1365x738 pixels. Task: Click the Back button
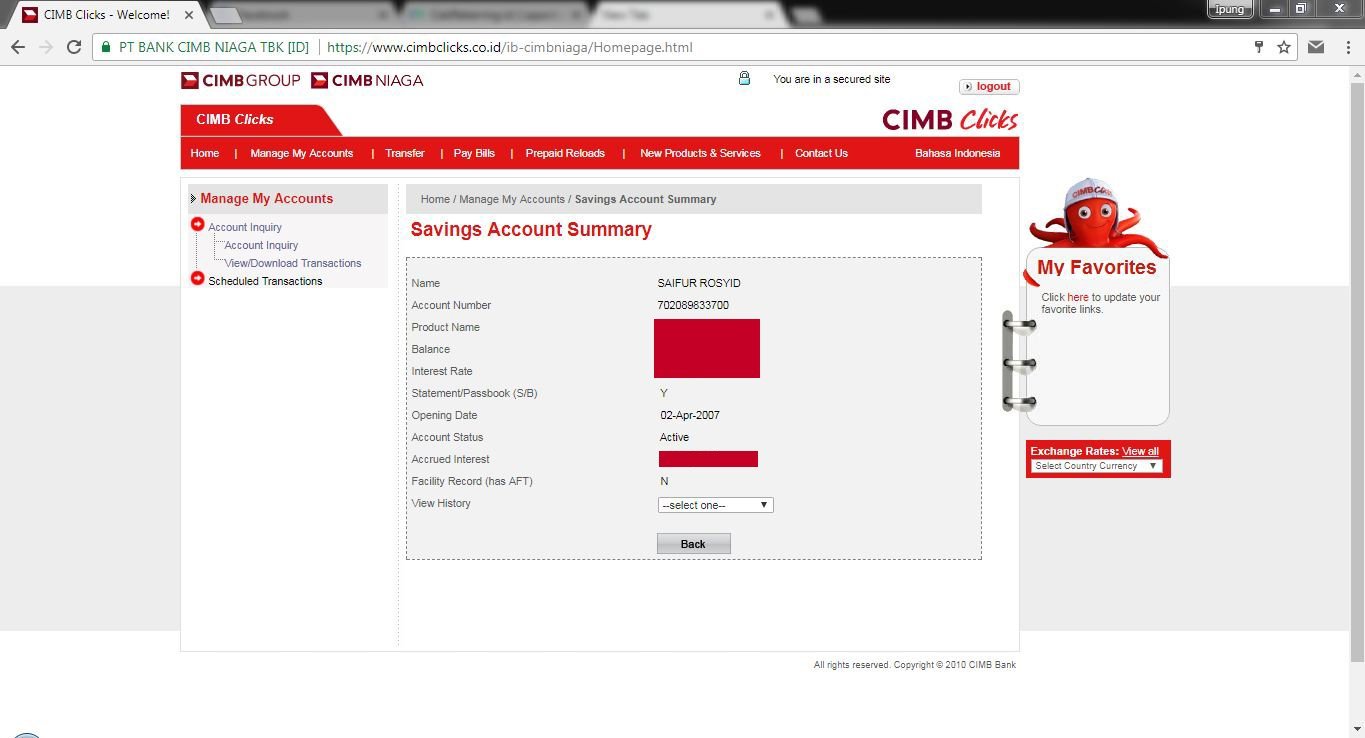coord(694,544)
